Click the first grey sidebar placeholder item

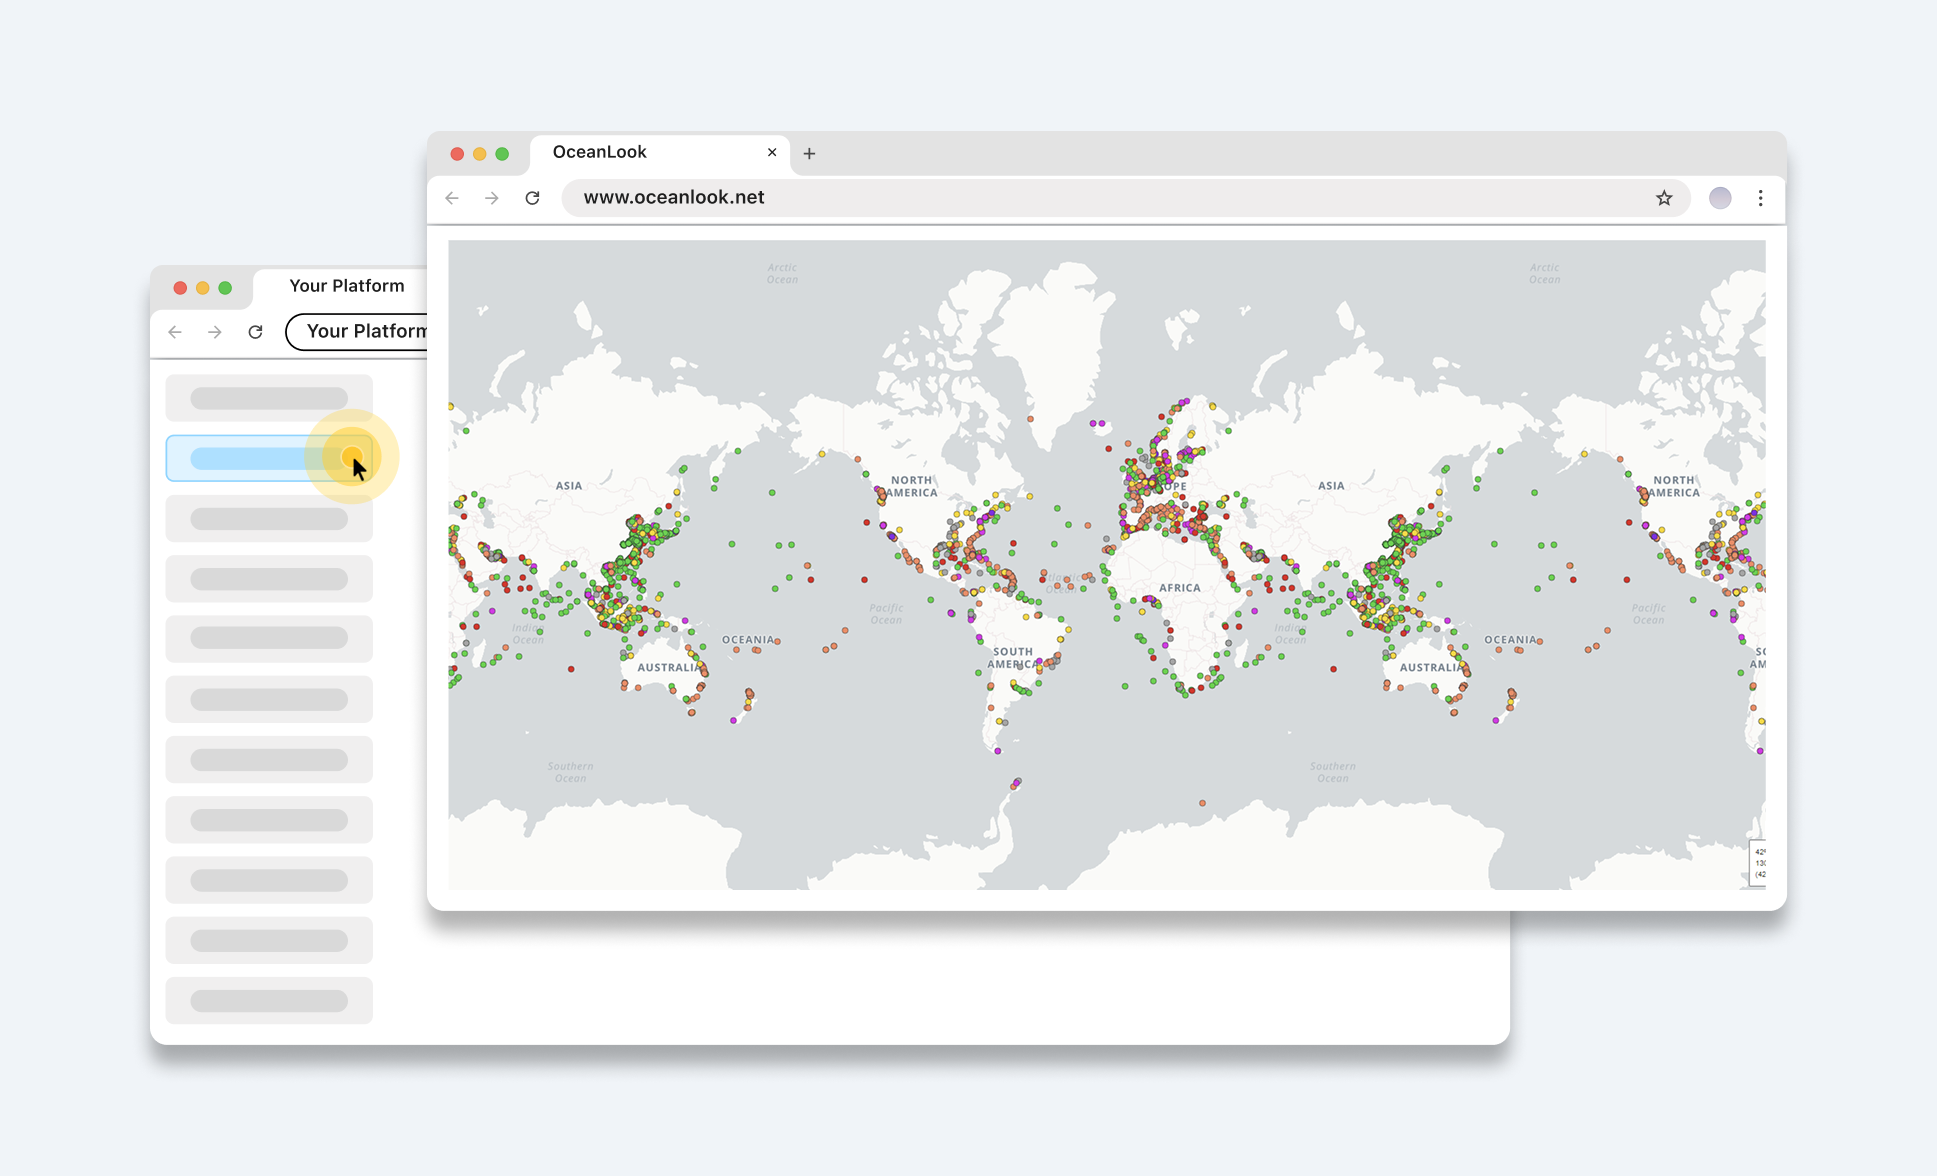269,398
